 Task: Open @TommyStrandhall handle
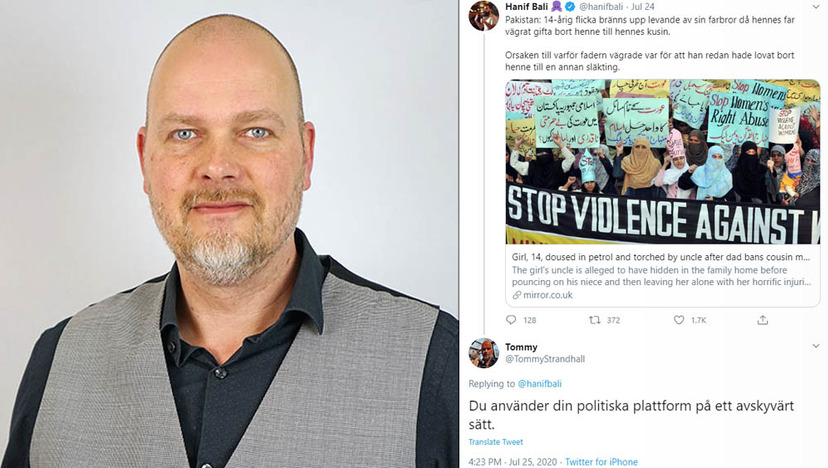coord(545,359)
